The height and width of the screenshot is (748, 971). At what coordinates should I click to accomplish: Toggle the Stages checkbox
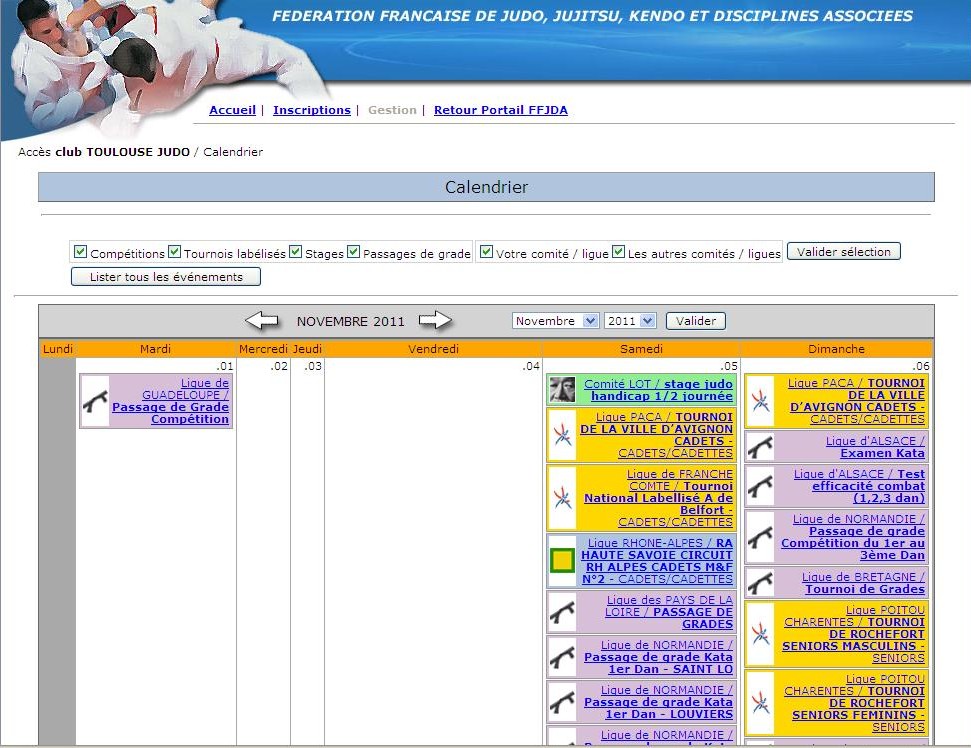296,252
